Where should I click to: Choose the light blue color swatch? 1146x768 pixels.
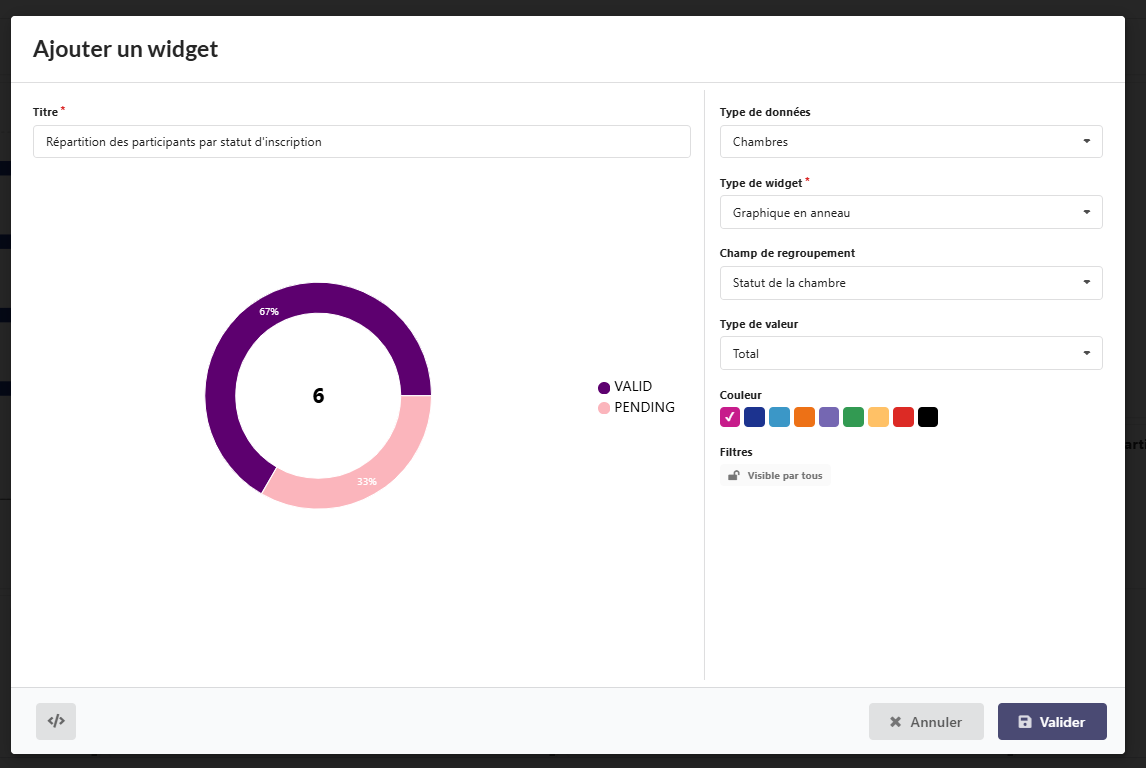[779, 417]
